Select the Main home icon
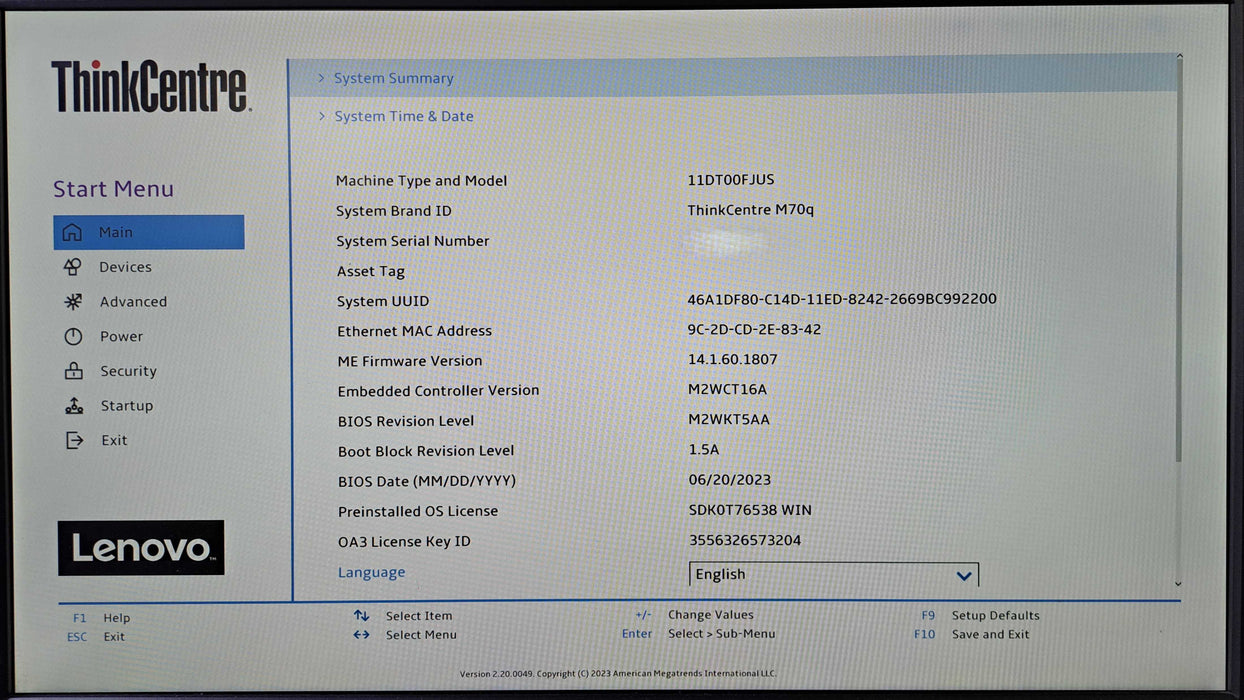The height and width of the screenshot is (700, 1244). pos(72,232)
